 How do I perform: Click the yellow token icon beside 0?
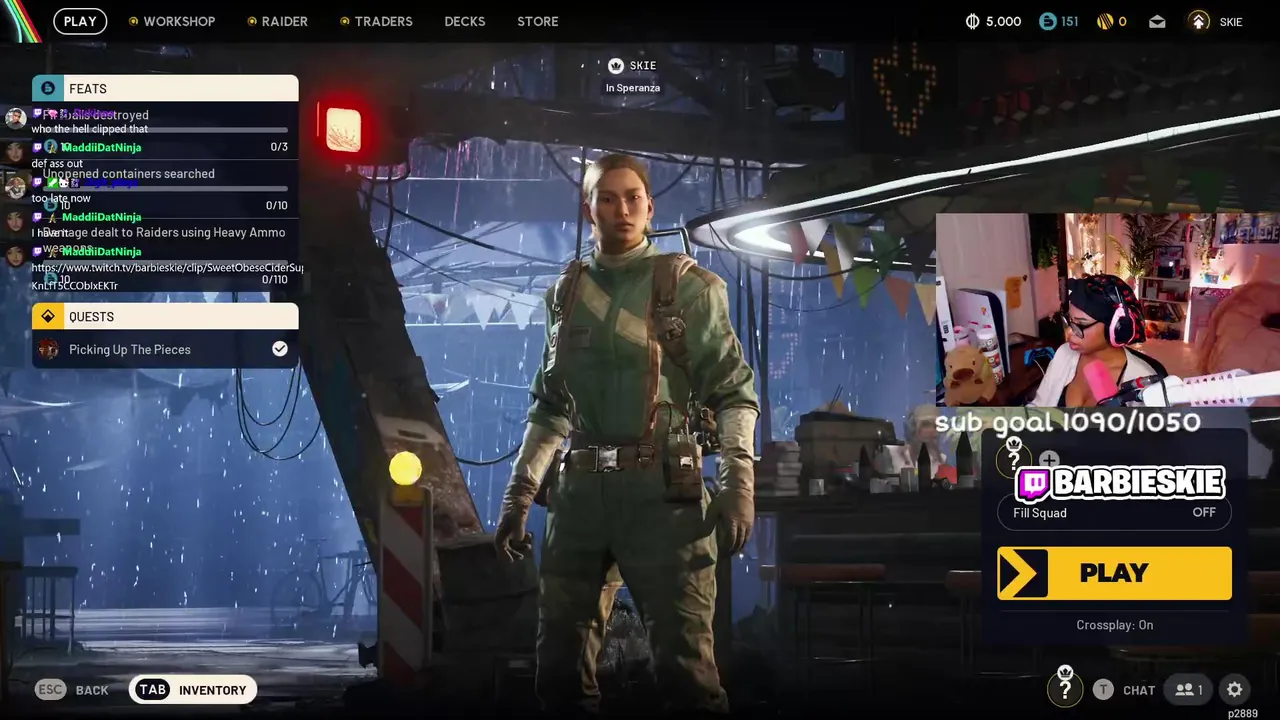pyautogui.click(x=1105, y=21)
